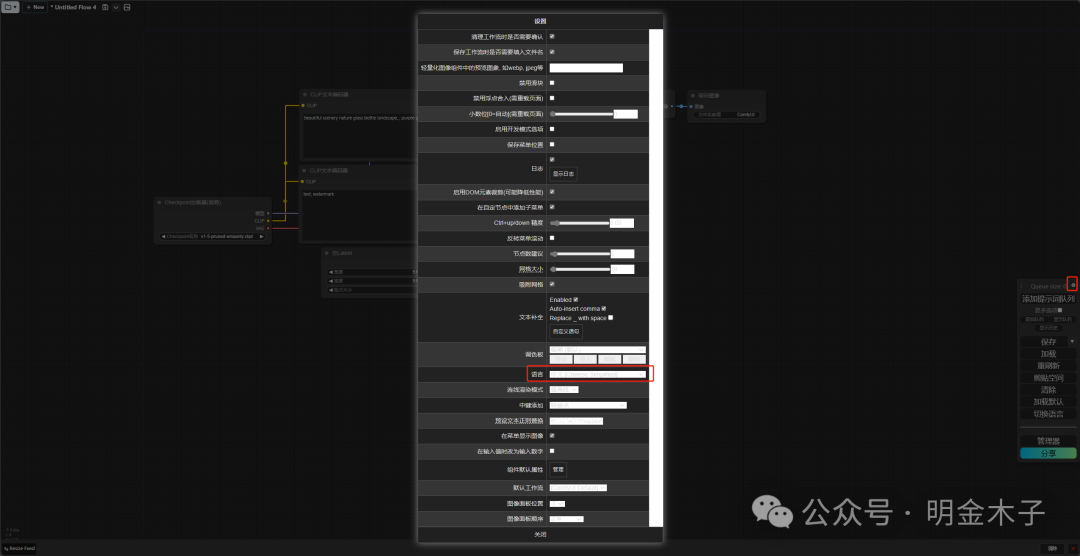Open the 管理器 manager button

[1048, 441]
